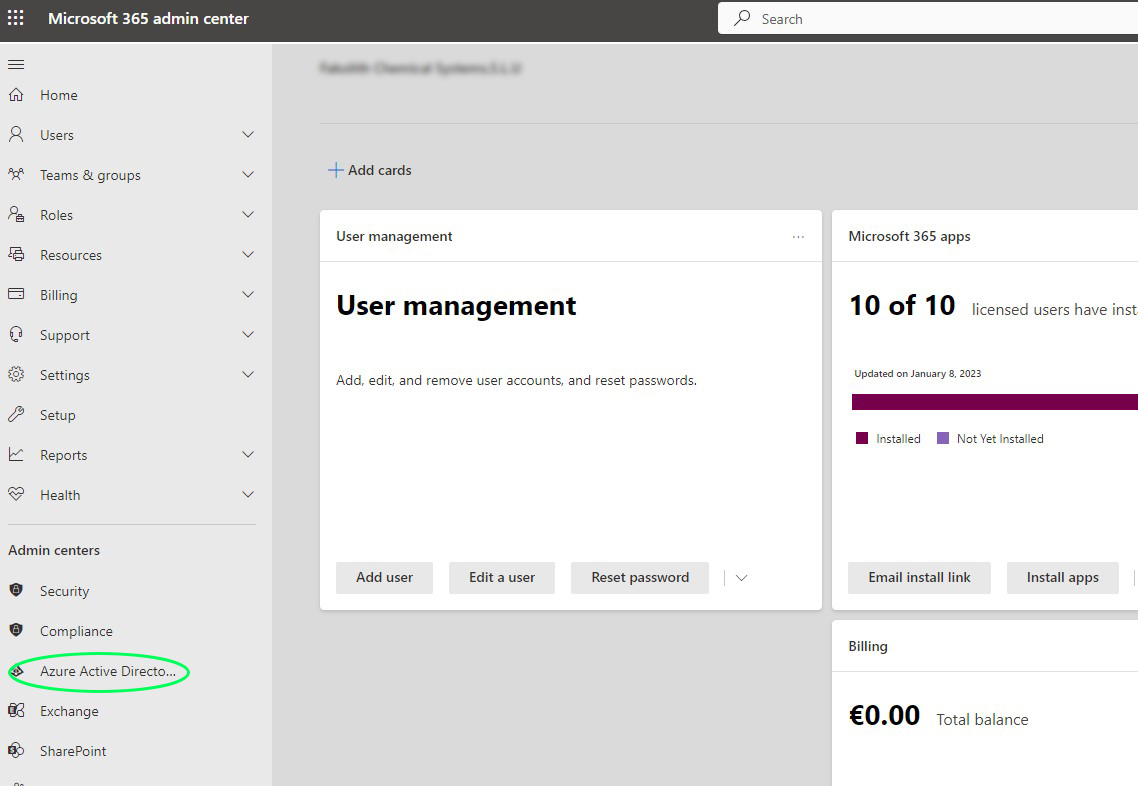Click the plus icon beside Add cards
Viewport: 1138px width, 786px height.
(335, 170)
